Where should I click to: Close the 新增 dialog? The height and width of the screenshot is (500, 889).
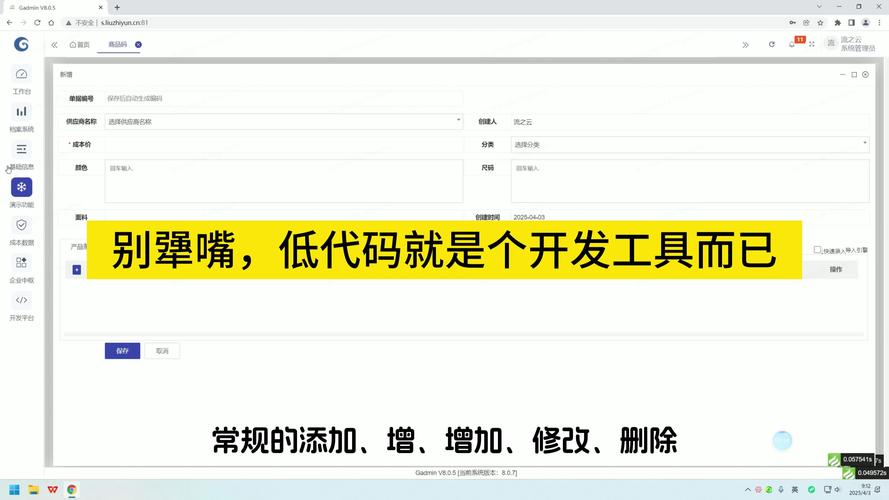(865, 74)
